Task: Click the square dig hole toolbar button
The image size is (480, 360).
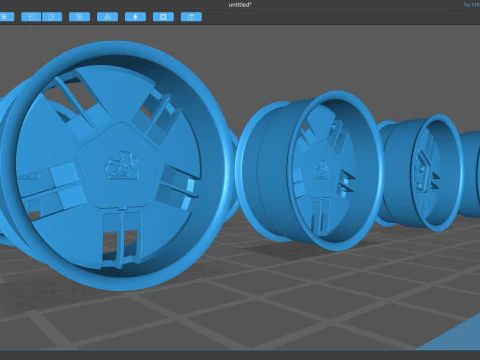Action: [163, 17]
